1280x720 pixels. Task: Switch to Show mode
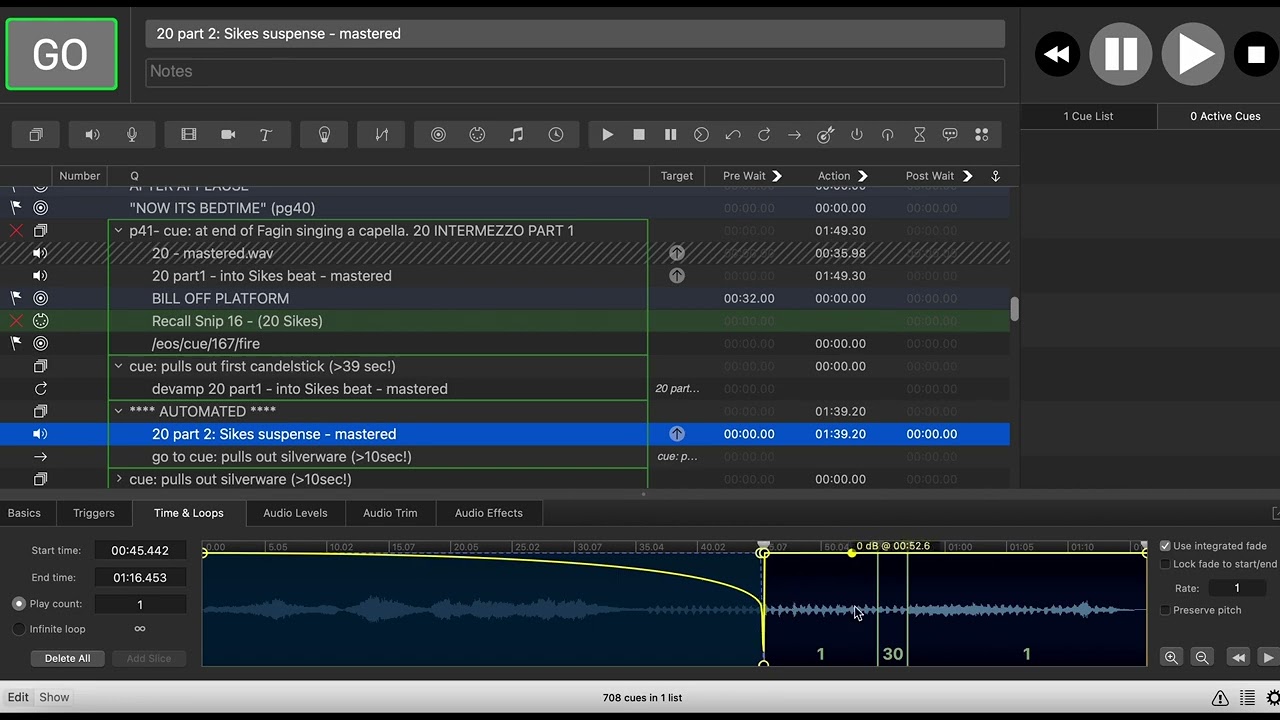tap(54, 698)
